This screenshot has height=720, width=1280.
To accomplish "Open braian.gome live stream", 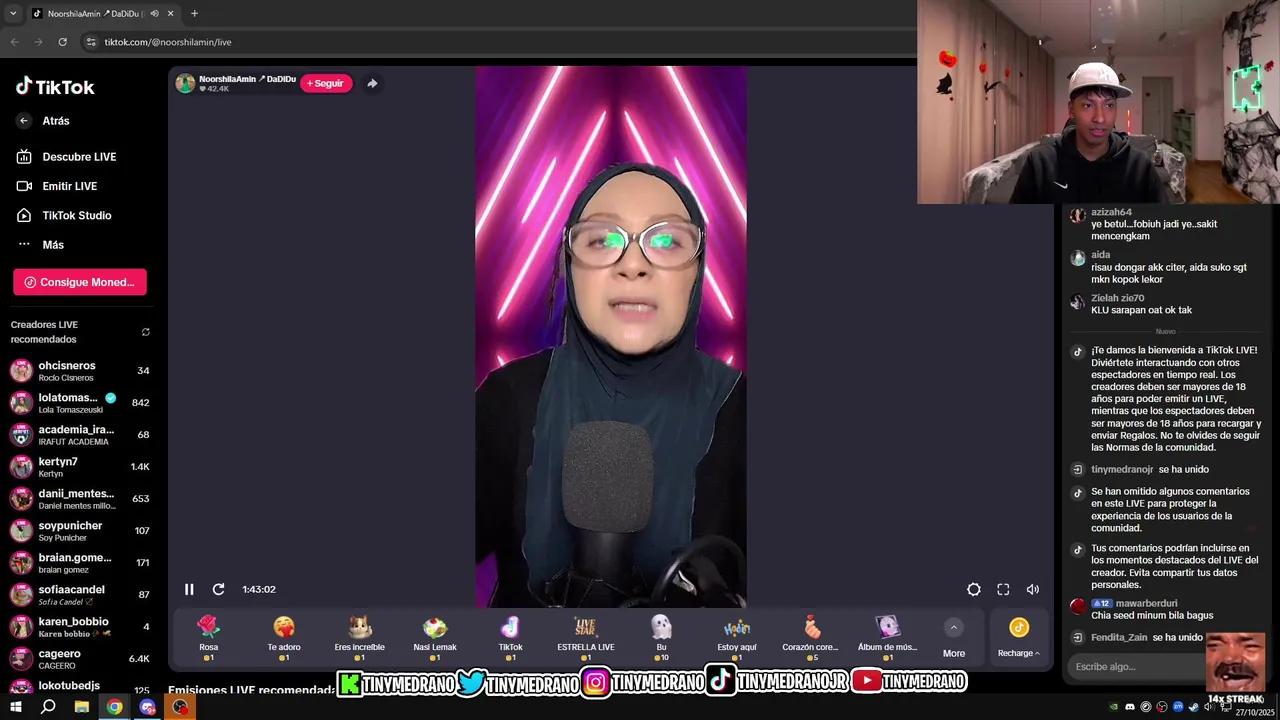I will (80, 563).
